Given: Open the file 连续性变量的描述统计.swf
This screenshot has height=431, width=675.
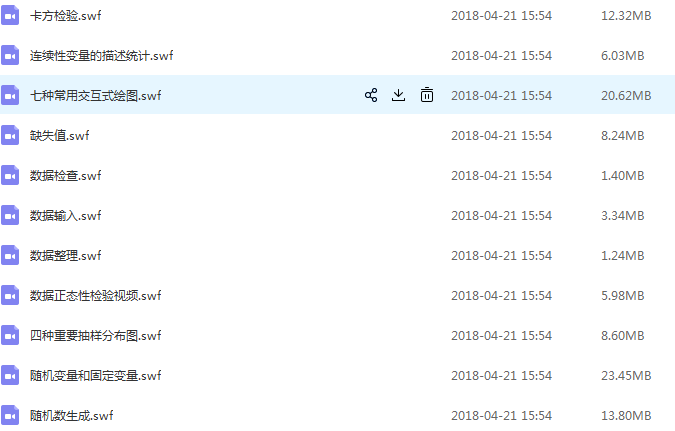Looking at the screenshot, I should [x=101, y=56].
